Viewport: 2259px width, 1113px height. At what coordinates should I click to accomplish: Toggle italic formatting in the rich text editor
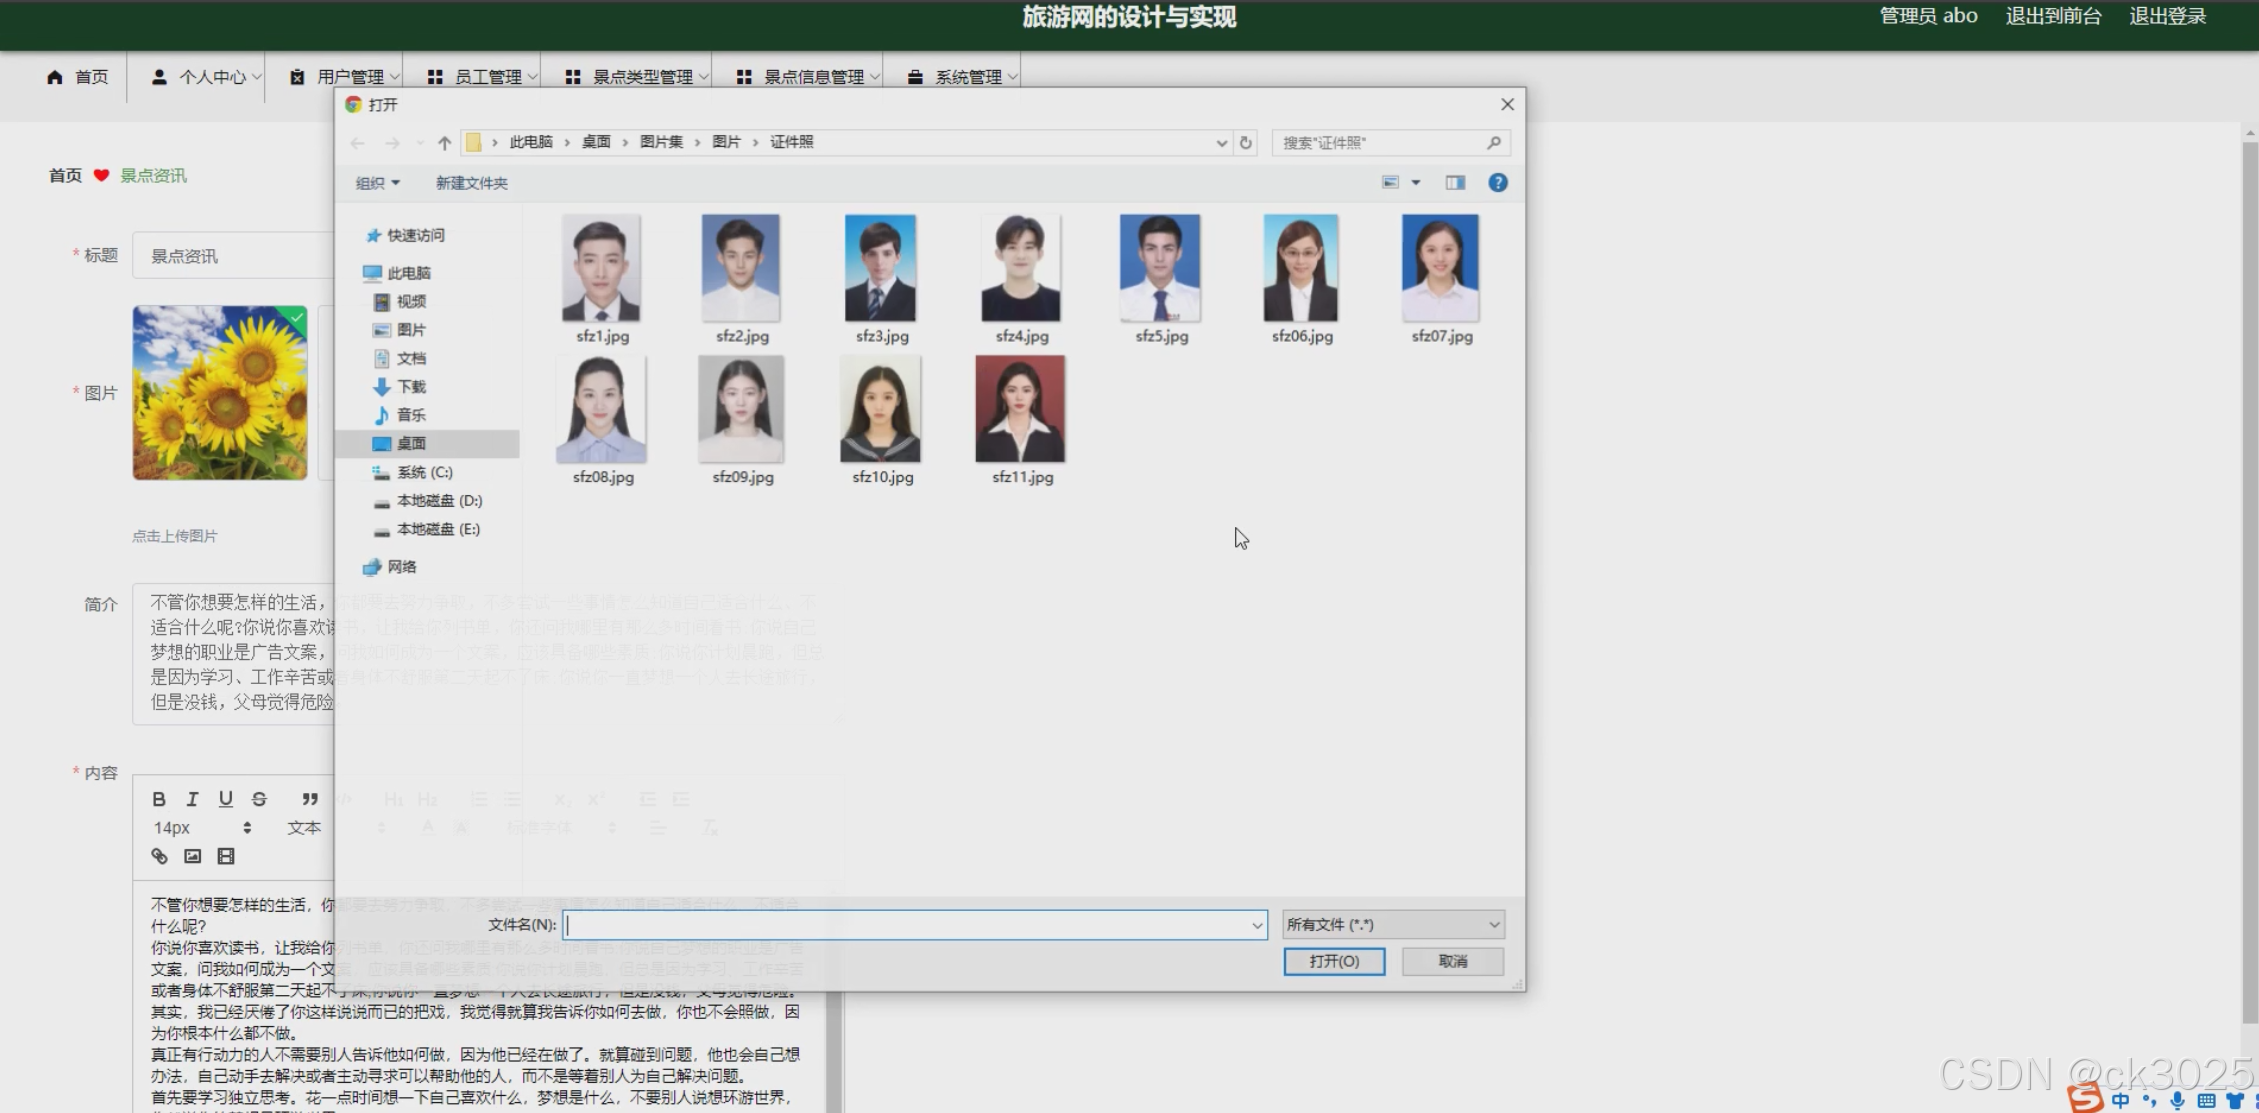192,799
